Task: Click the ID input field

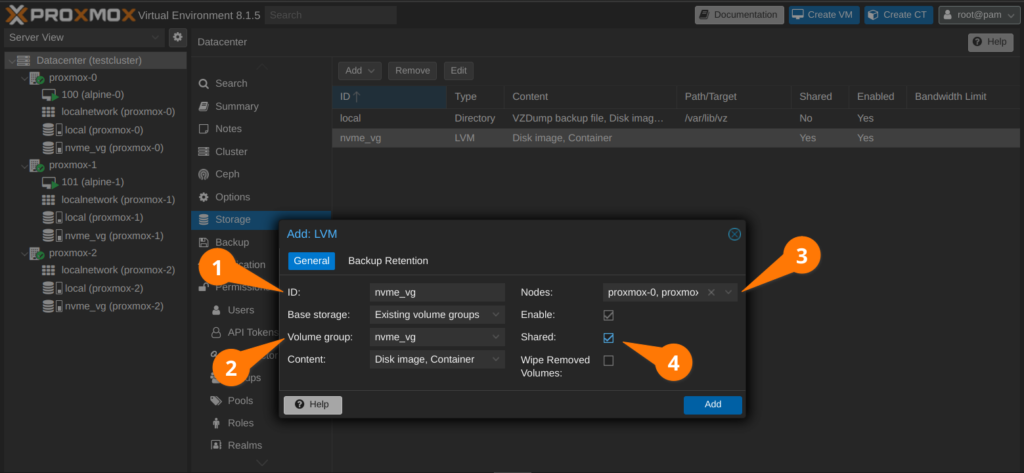Action: coord(437,293)
